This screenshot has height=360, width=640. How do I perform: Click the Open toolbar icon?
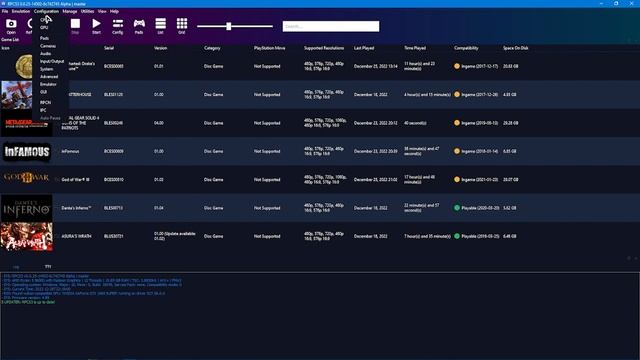click(x=11, y=26)
